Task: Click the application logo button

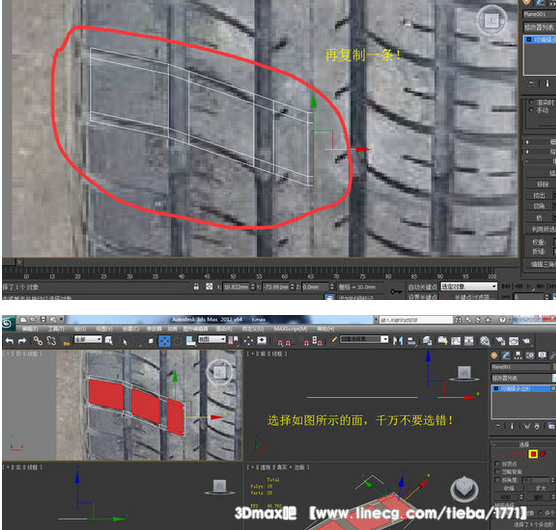Action: [8, 323]
